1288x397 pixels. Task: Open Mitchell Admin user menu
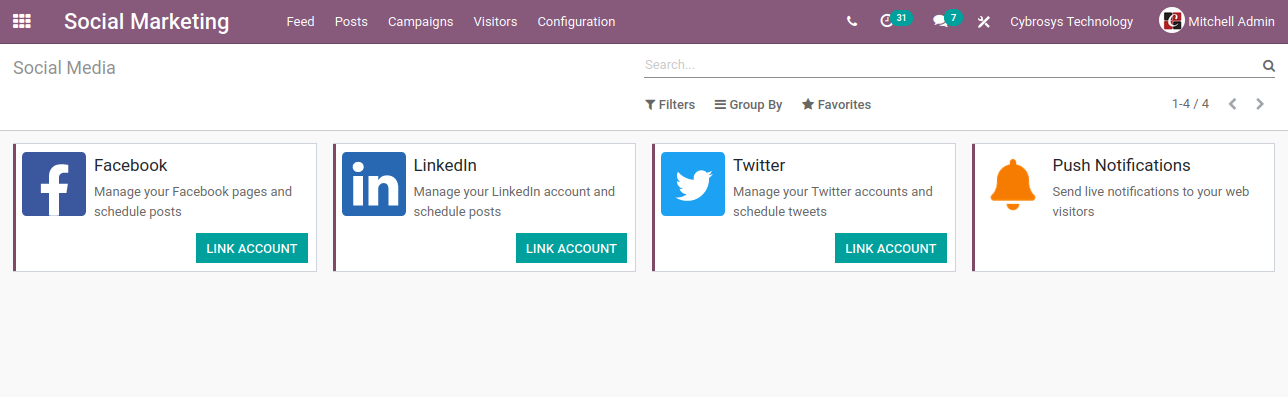click(x=1217, y=21)
